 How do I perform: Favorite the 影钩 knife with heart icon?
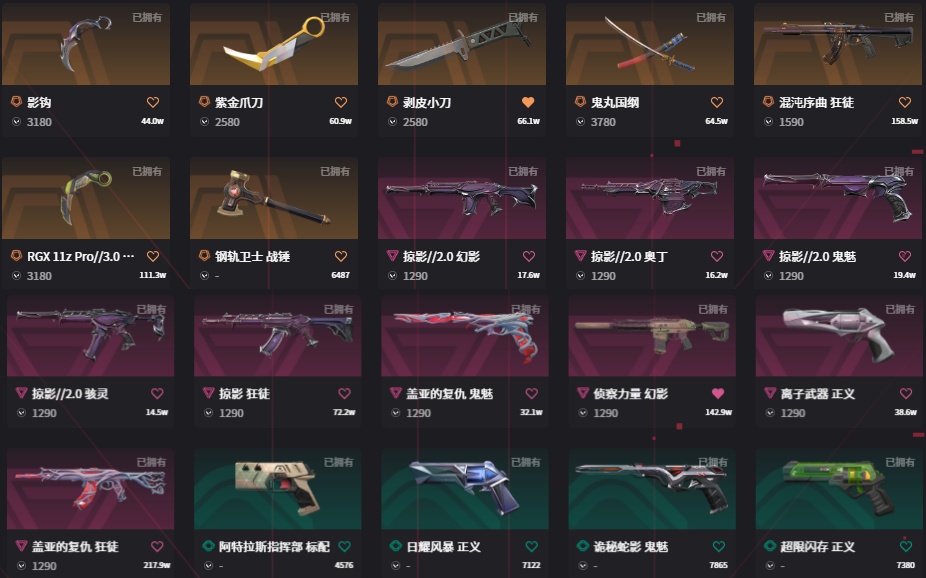point(153,103)
